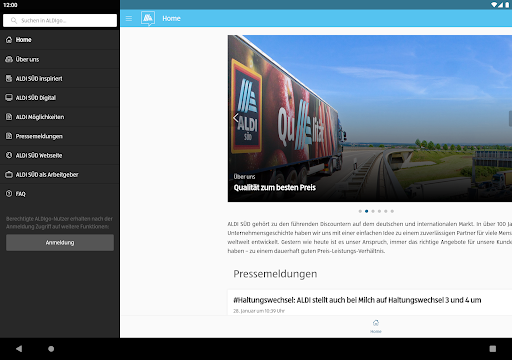Open 'Pressemeldungen' sidebar item
The height and width of the screenshot is (360, 512).
pyautogui.click(x=60, y=136)
